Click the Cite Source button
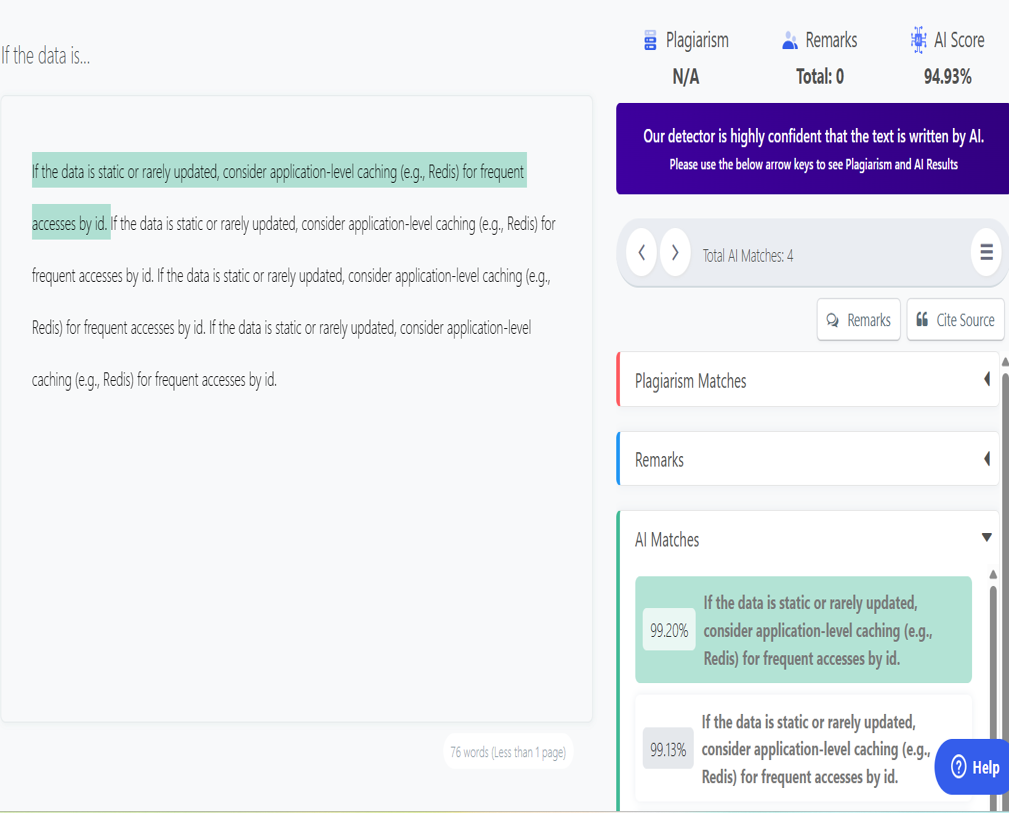This screenshot has height=813, width=1009. [955, 320]
